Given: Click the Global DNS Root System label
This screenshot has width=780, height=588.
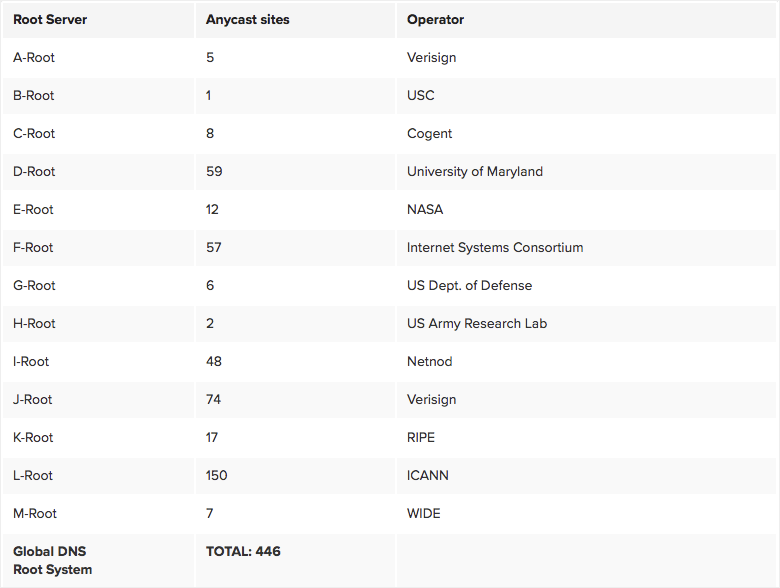Looking at the screenshot, I should 52,561.
